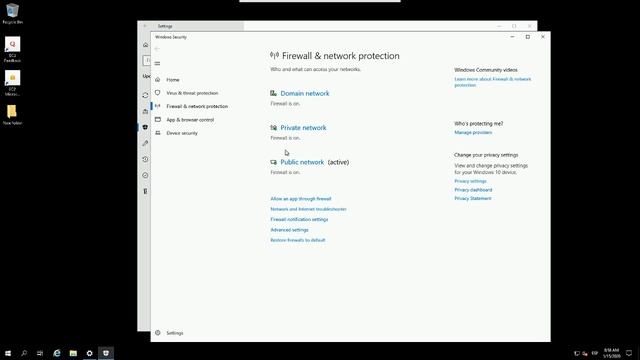
Task: Open Home in Windows Security sidebar
Action: [x=173, y=80]
